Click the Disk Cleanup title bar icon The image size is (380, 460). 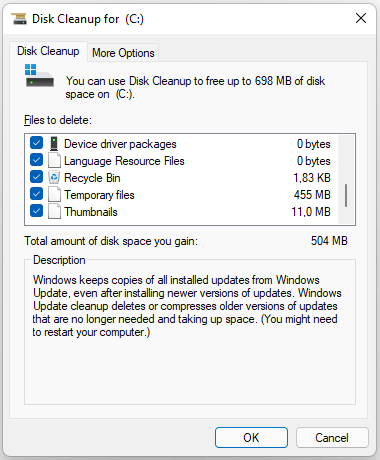19,19
